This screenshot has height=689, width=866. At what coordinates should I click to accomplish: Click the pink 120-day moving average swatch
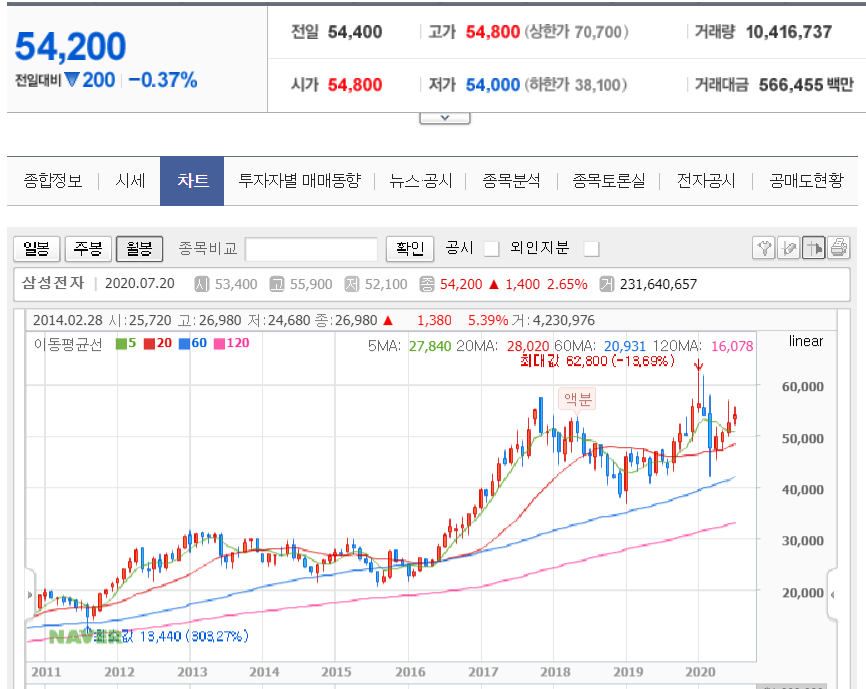pos(220,343)
